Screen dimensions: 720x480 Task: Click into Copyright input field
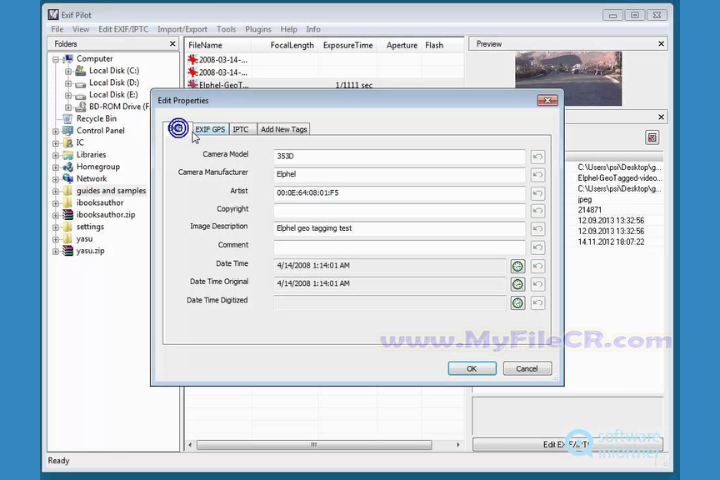click(x=399, y=211)
